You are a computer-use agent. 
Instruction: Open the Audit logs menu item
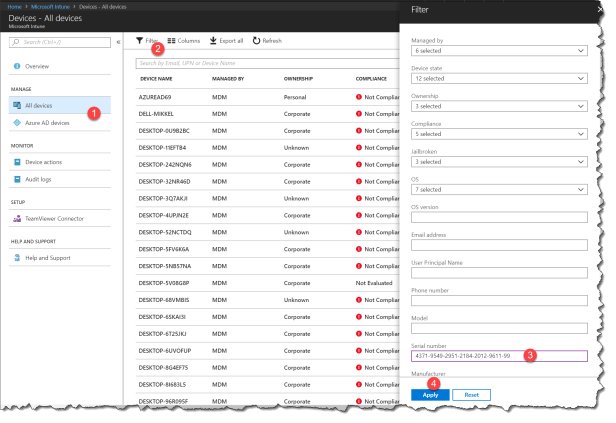[x=60, y=179]
